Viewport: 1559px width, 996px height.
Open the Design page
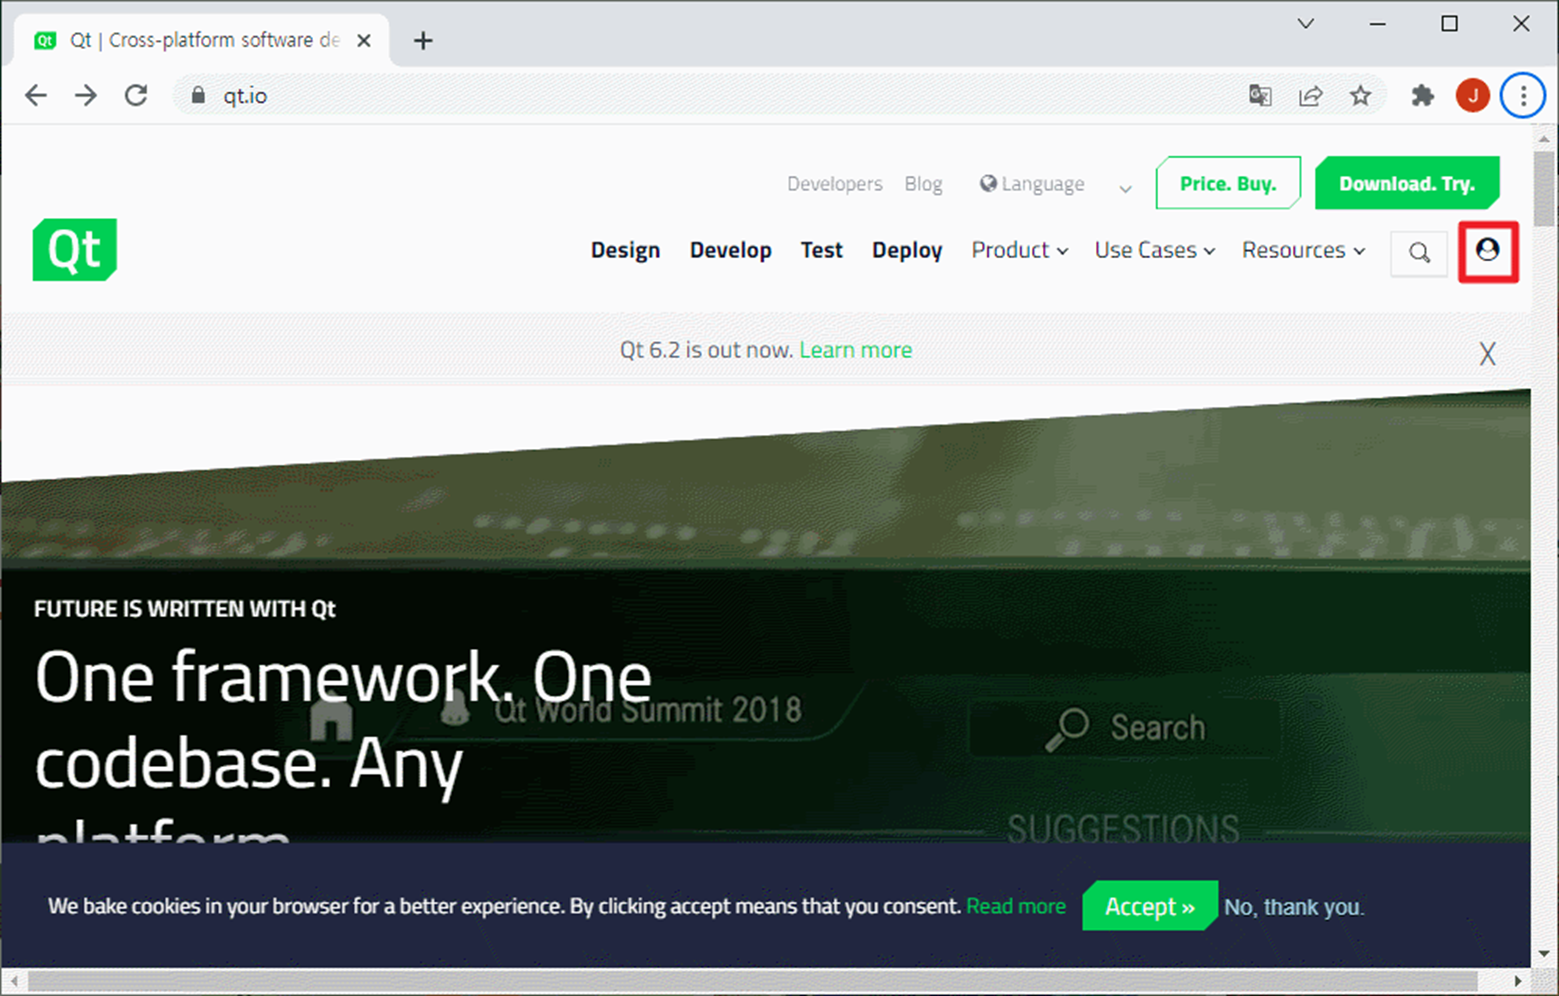coord(625,250)
